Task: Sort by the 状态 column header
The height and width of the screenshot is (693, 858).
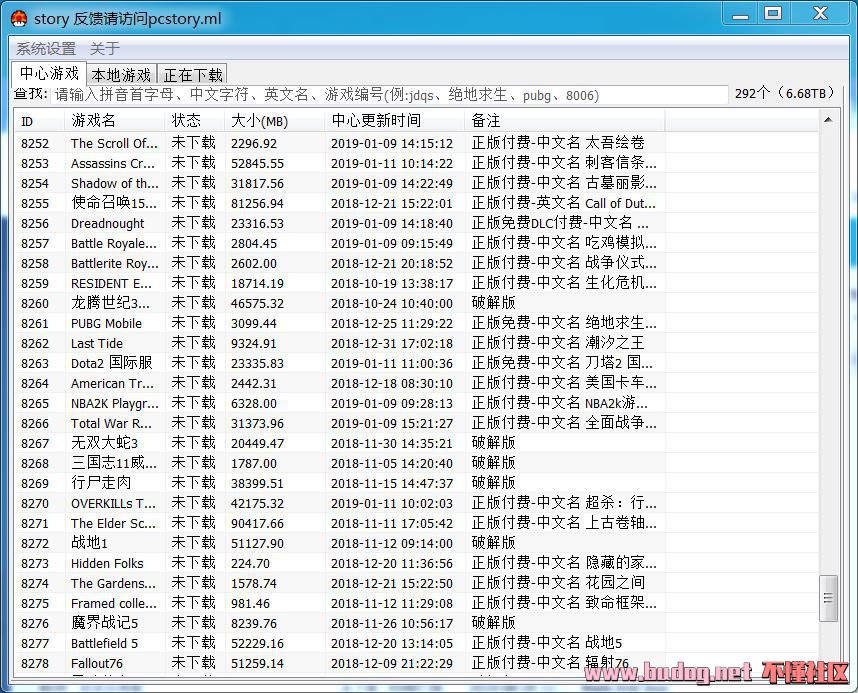Action: pyautogui.click(x=194, y=121)
